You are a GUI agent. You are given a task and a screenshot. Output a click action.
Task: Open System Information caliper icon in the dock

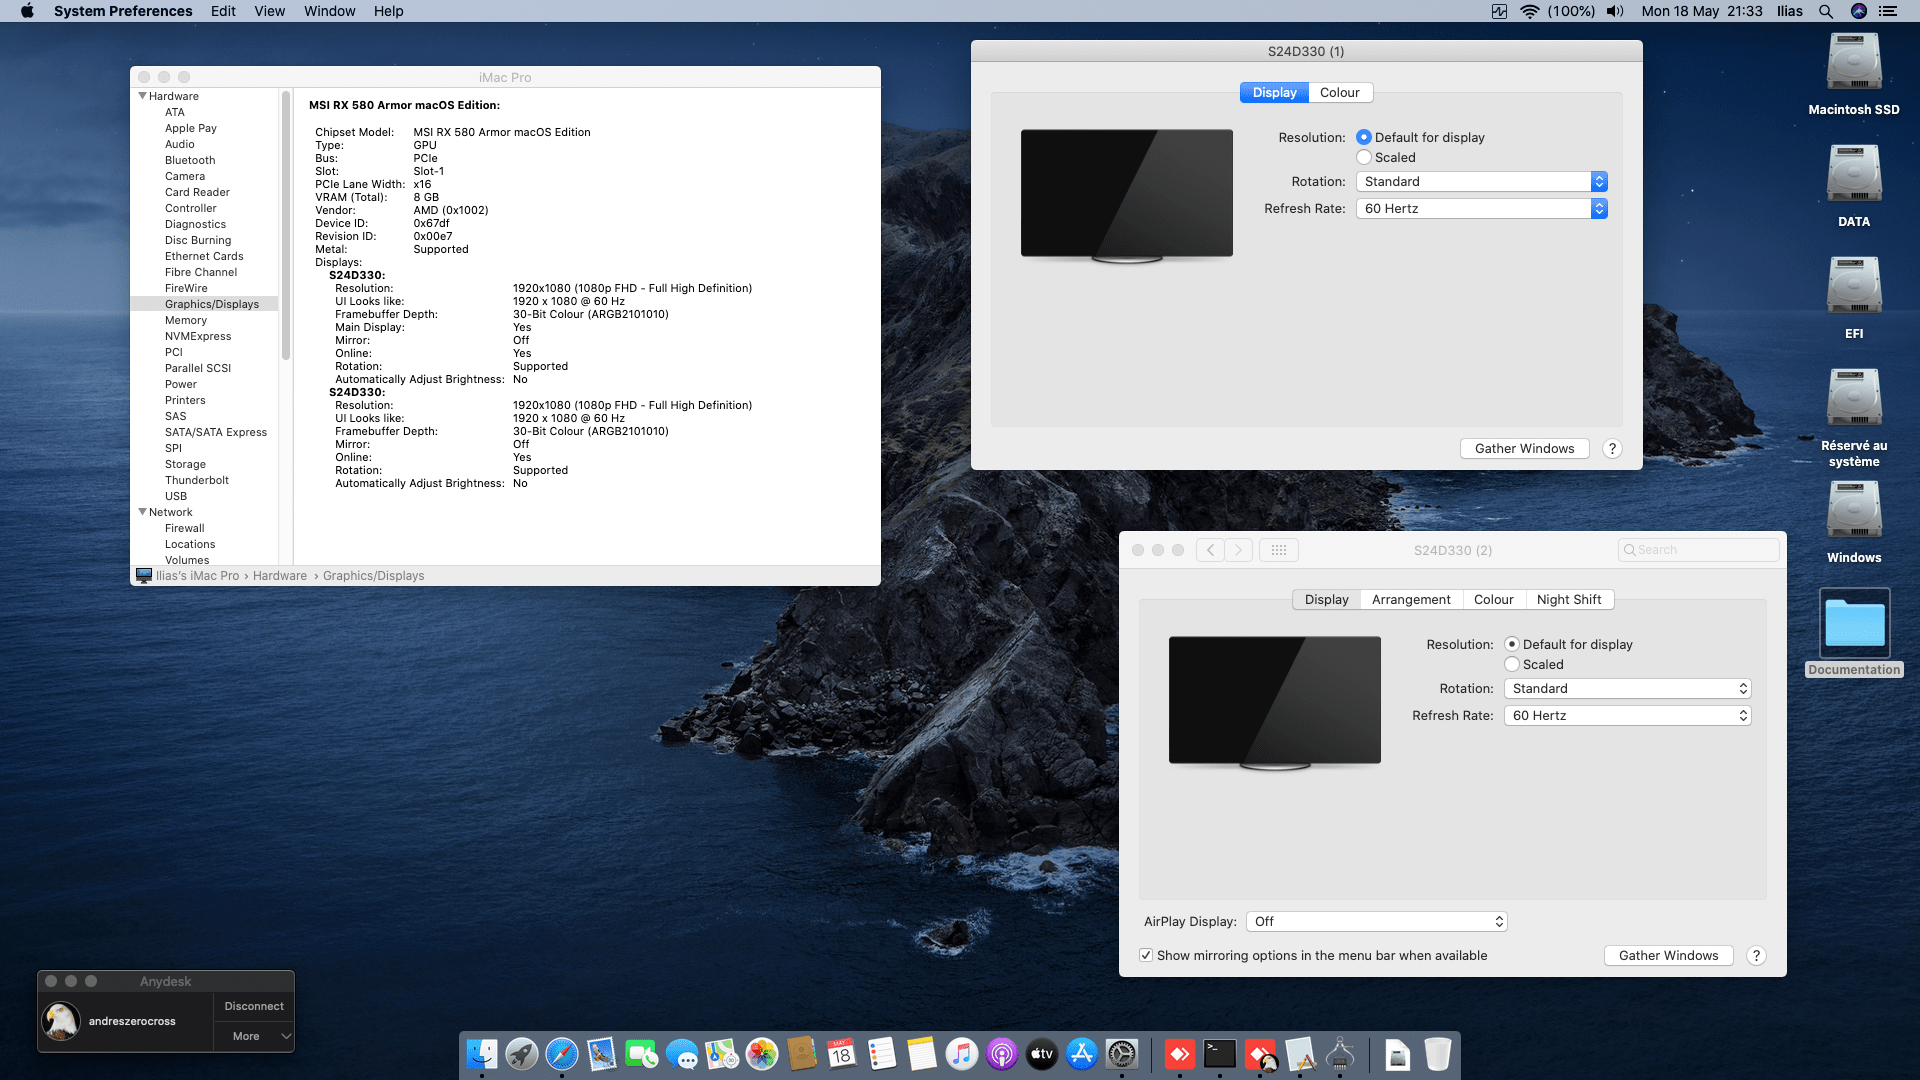pyautogui.click(x=1340, y=1054)
